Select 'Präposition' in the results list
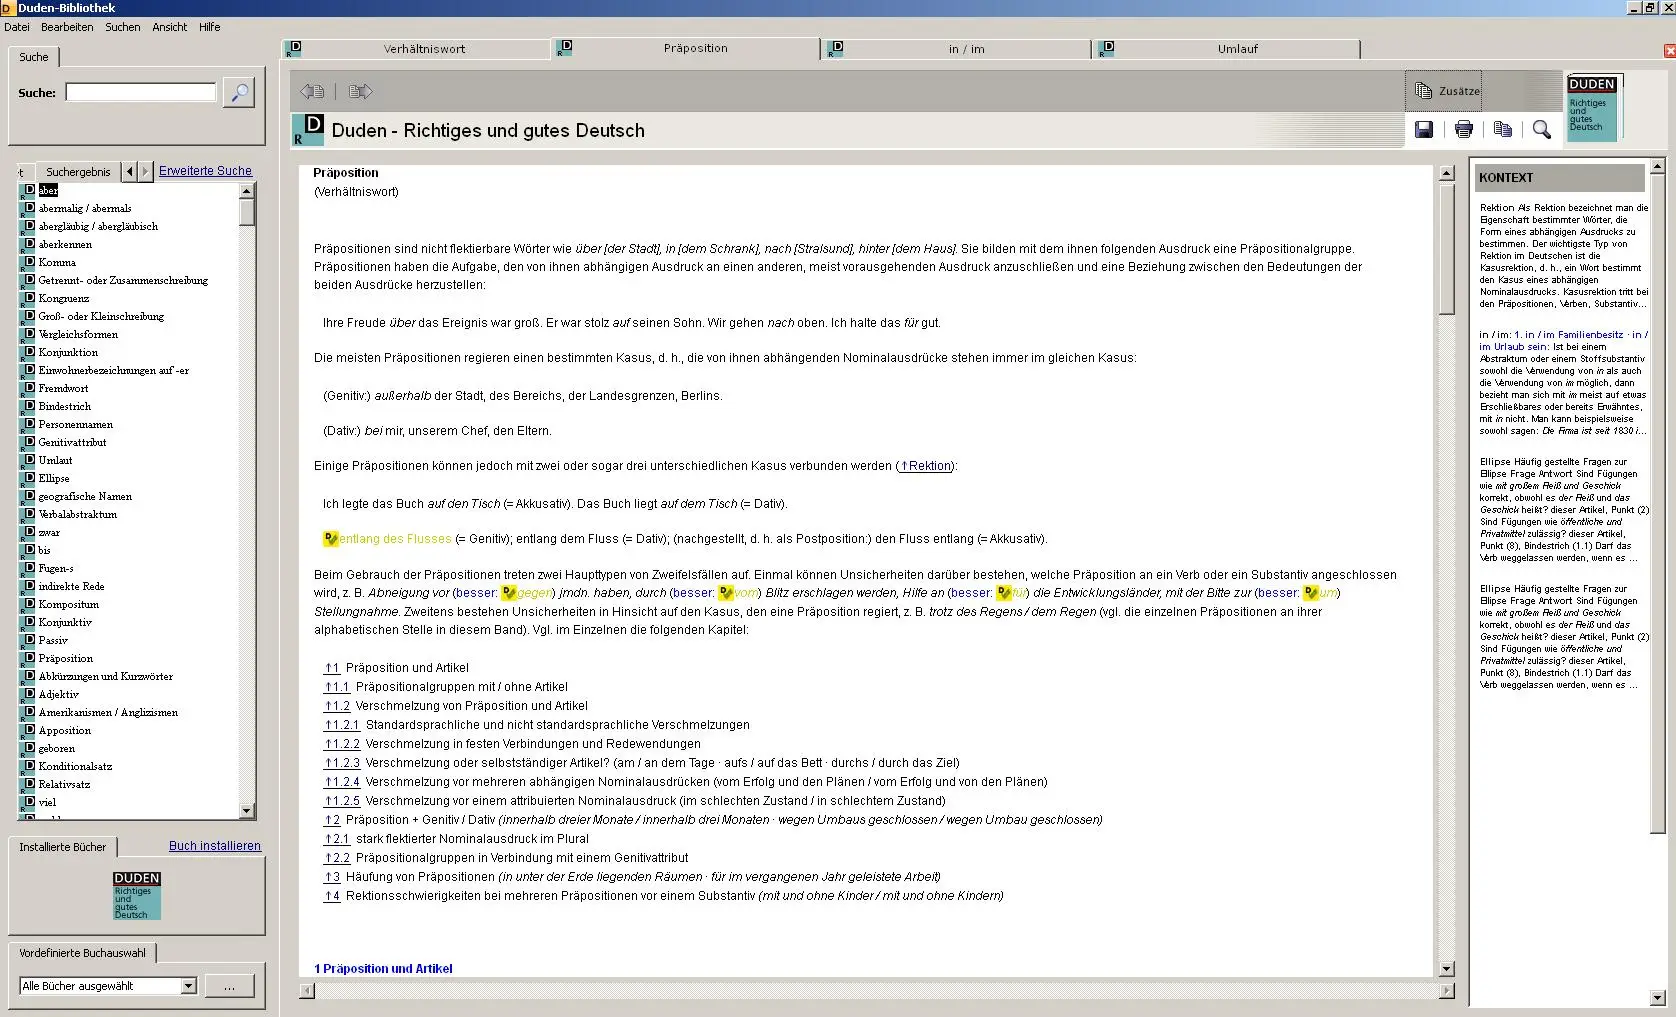Viewport: 1676px width, 1017px height. point(66,658)
